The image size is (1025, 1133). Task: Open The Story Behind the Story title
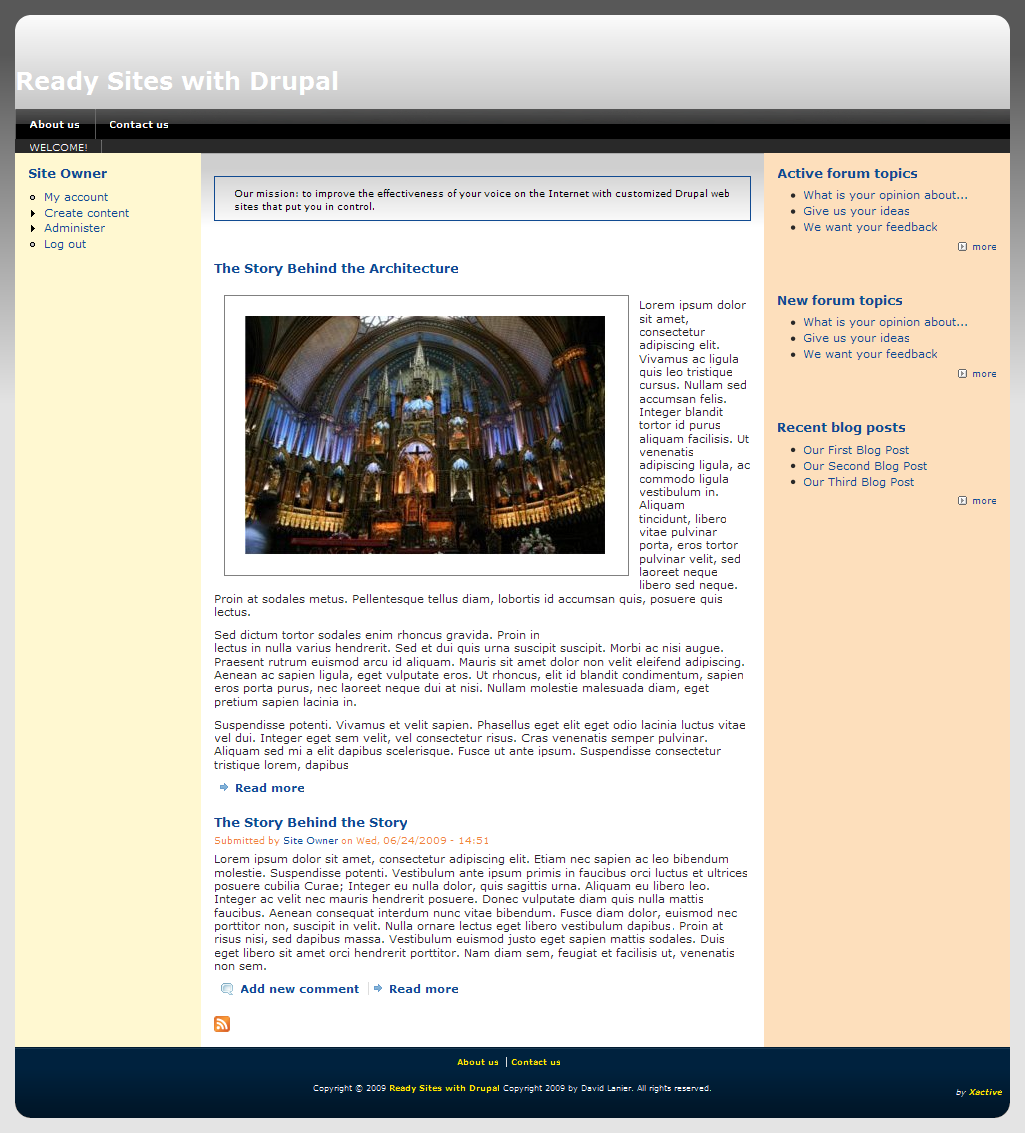pyautogui.click(x=310, y=822)
